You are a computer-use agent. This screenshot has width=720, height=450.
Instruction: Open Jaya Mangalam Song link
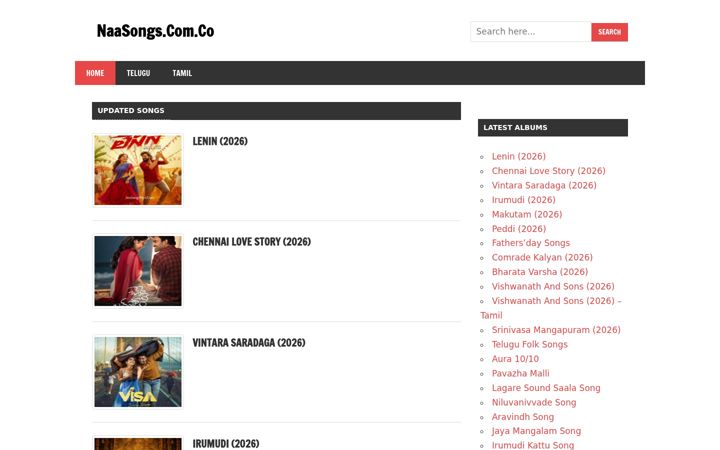point(536,431)
